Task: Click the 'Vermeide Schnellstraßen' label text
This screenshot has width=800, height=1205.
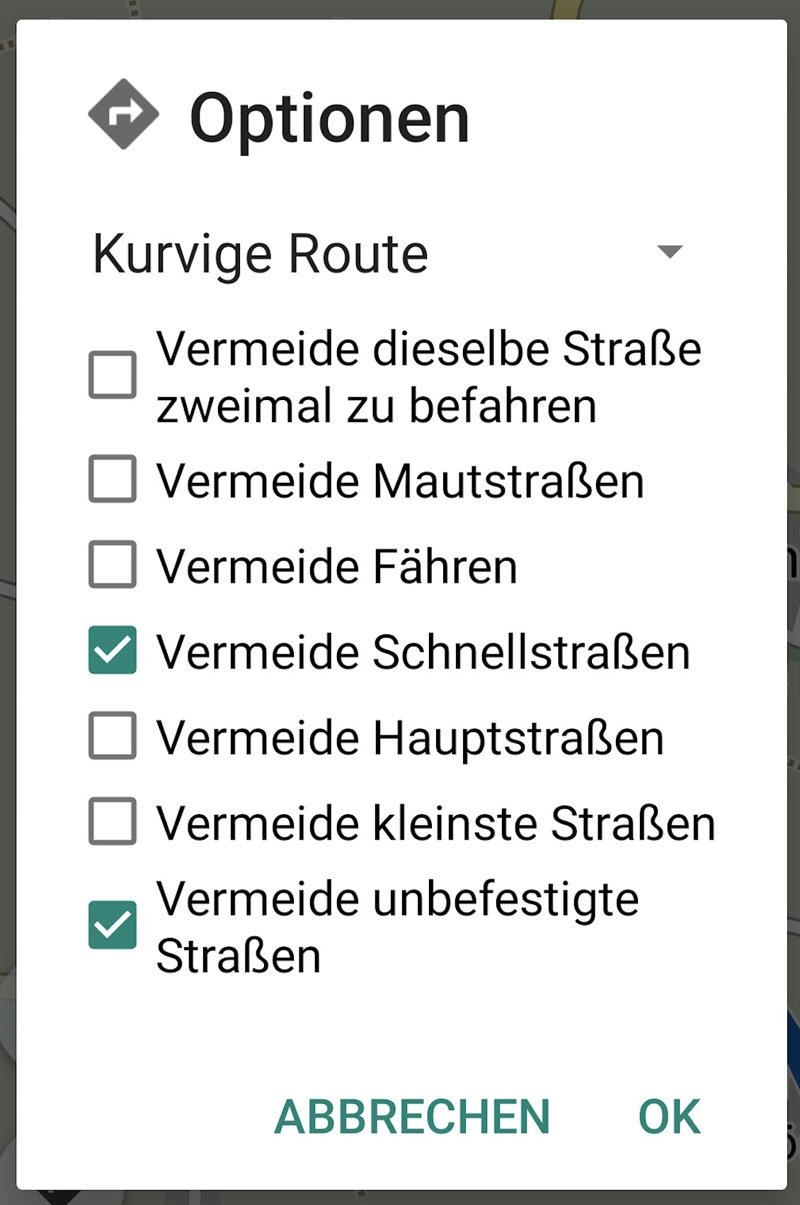Action: pyautogui.click(x=423, y=652)
